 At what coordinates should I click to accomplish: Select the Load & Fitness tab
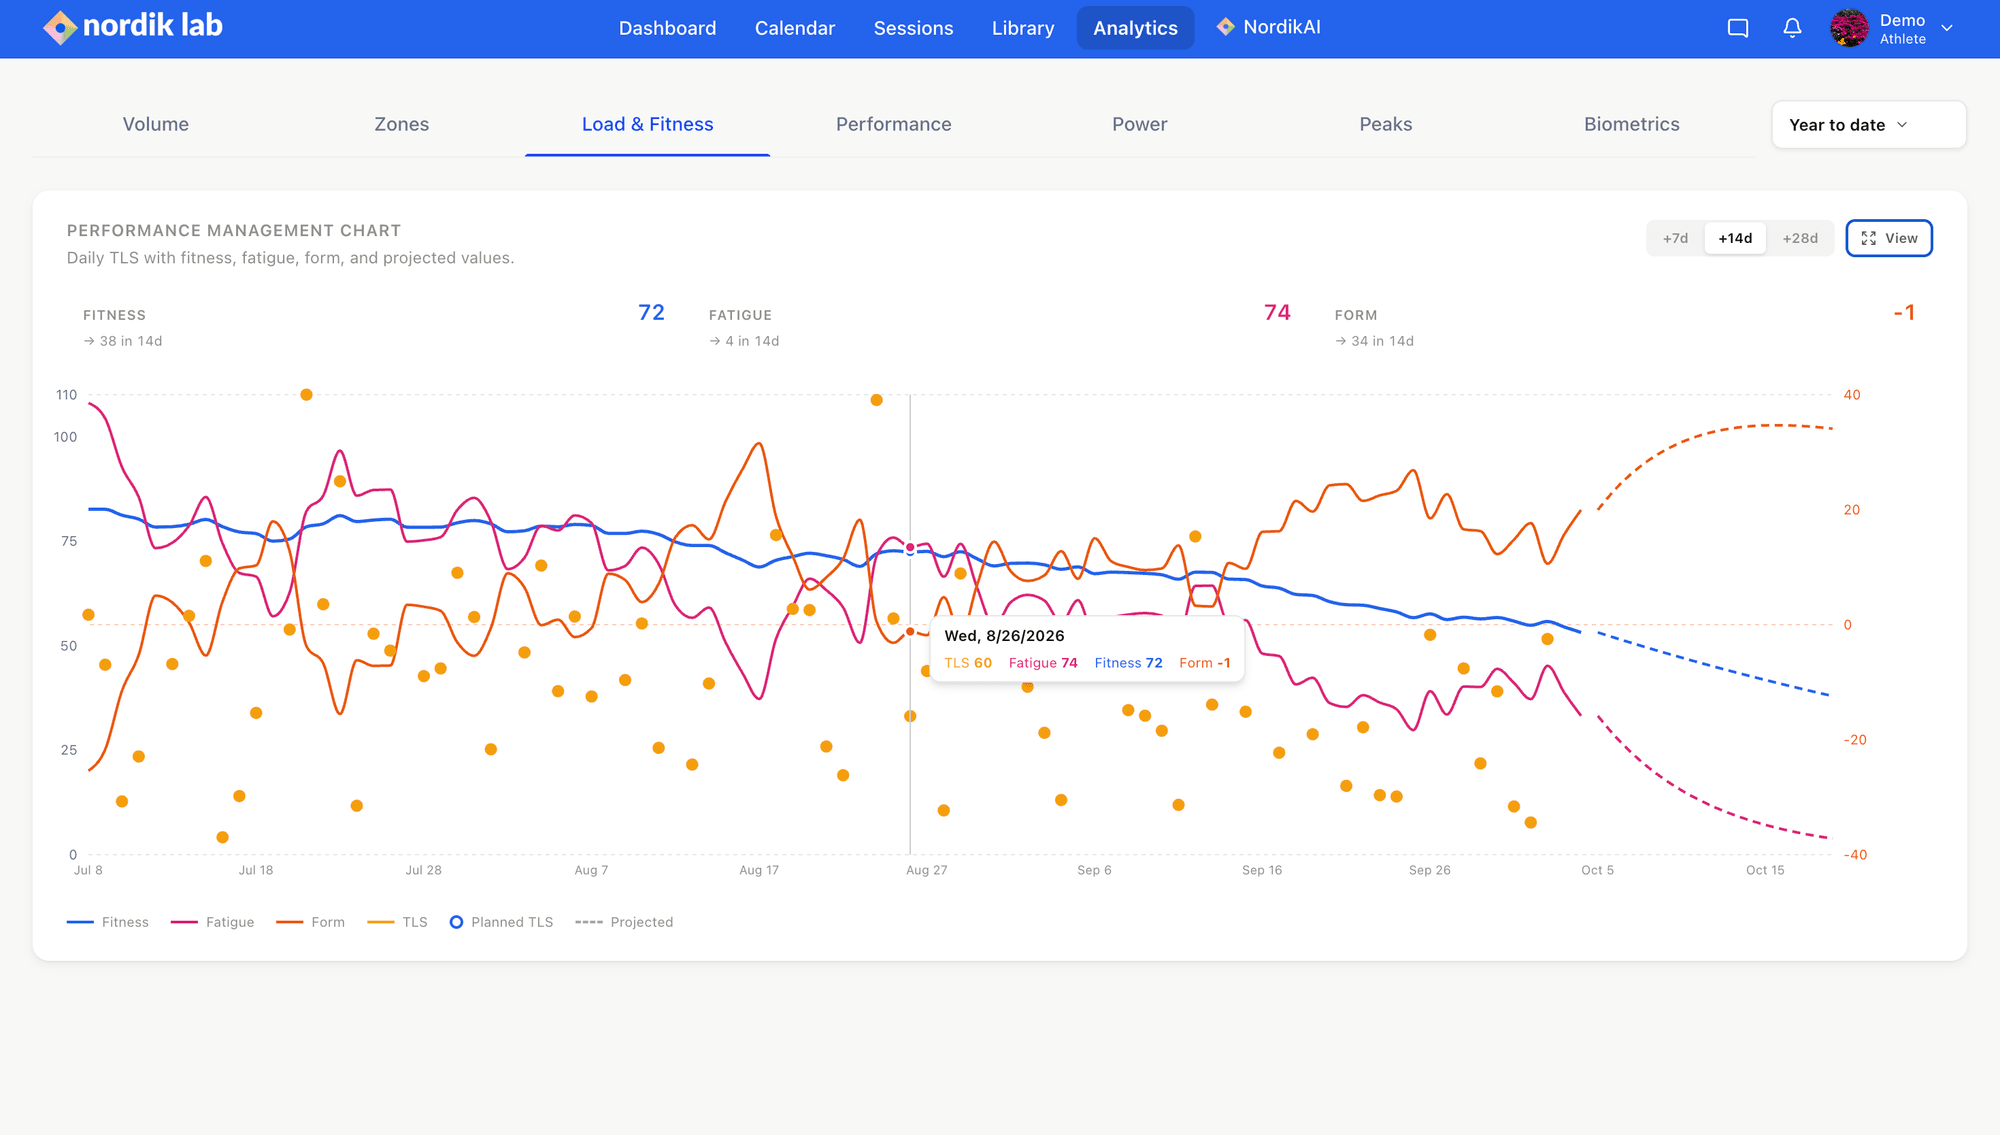coord(648,124)
